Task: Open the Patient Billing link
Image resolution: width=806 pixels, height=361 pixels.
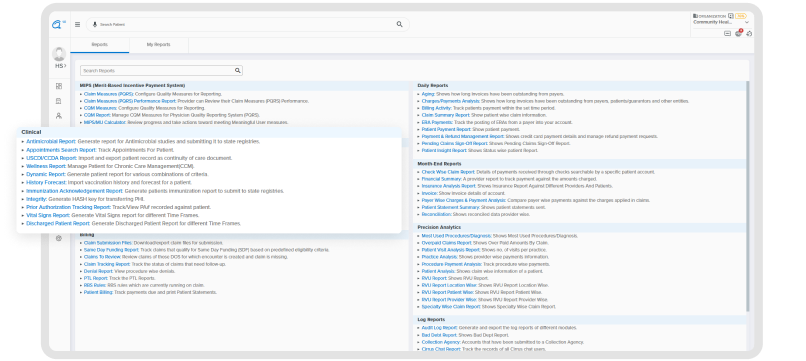Action: [99, 292]
